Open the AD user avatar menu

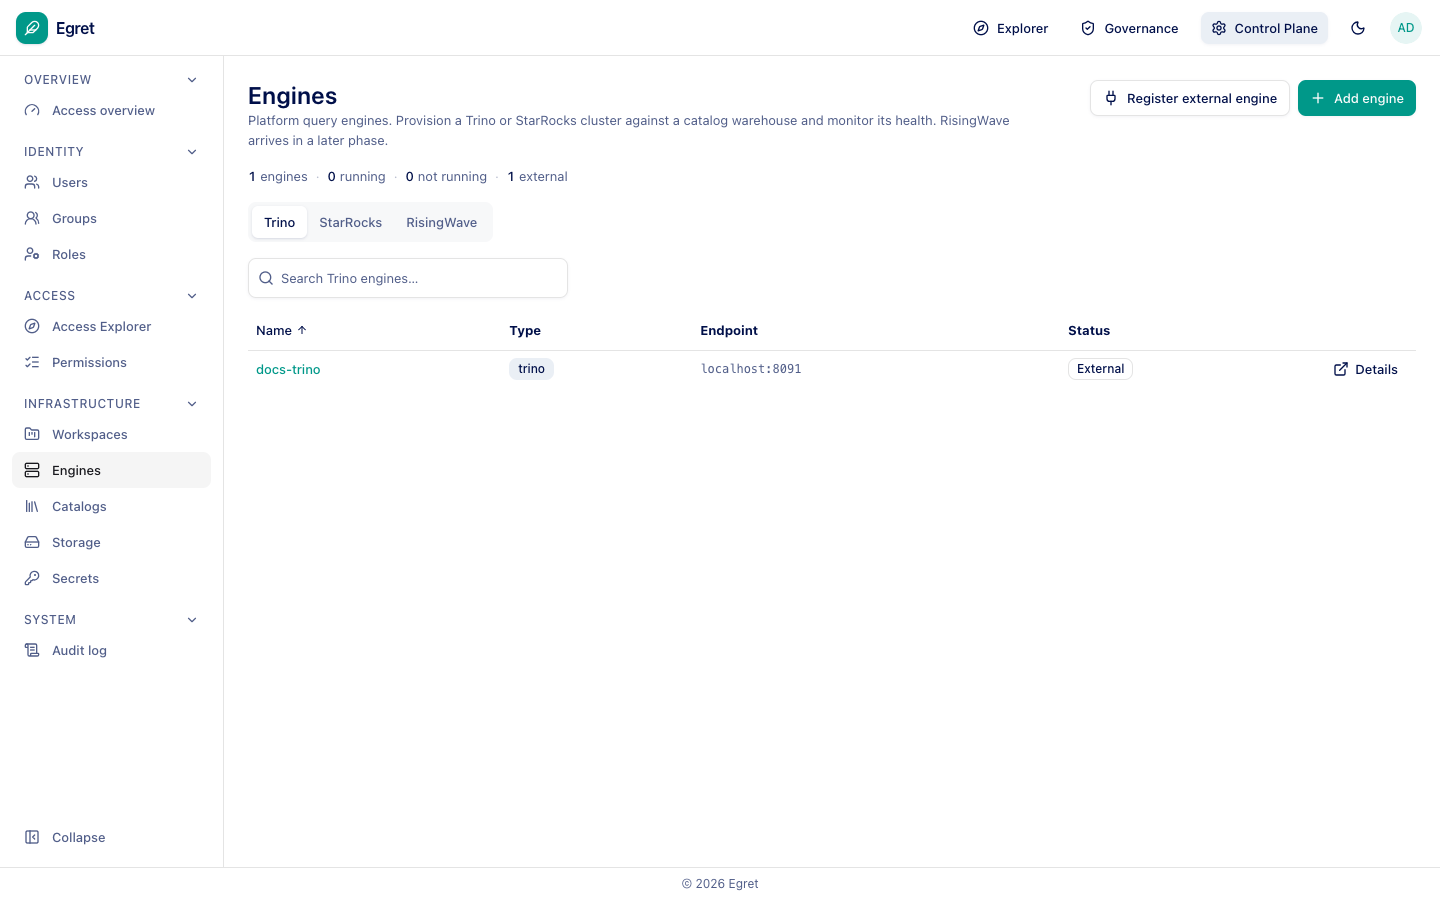click(1406, 28)
